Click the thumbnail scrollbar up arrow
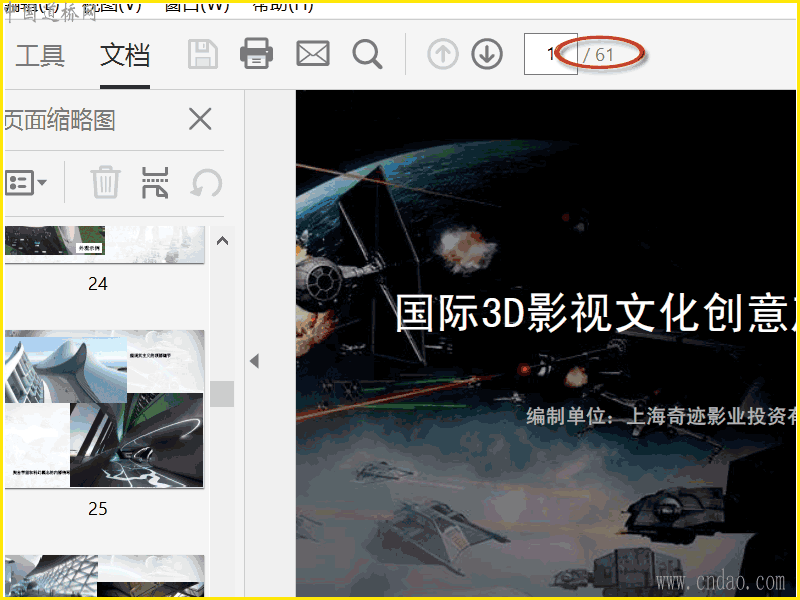Image resolution: width=800 pixels, height=600 pixels. pyautogui.click(x=222, y=241)
